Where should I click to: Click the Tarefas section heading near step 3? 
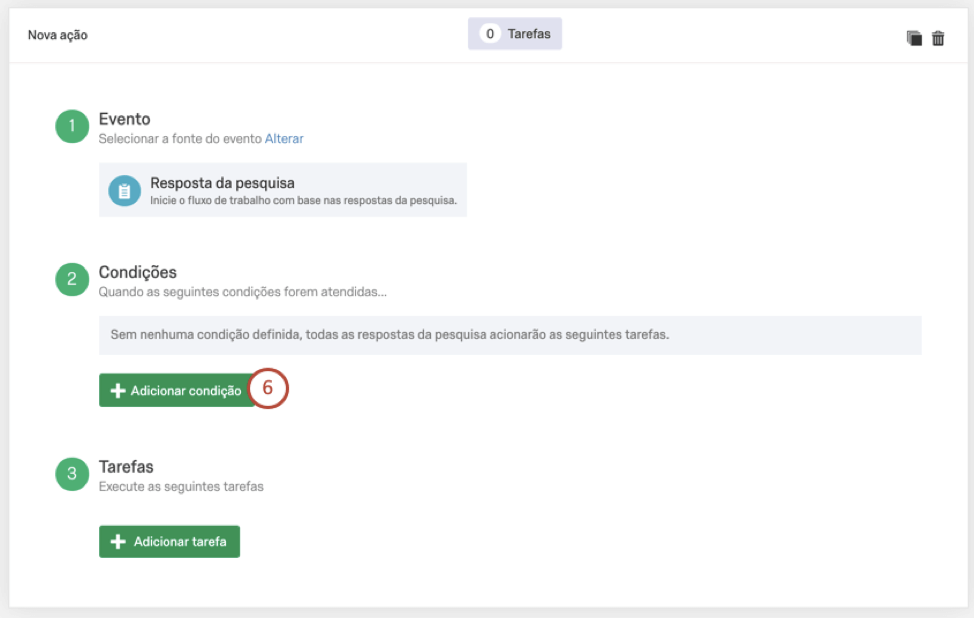tap(126, 467)
